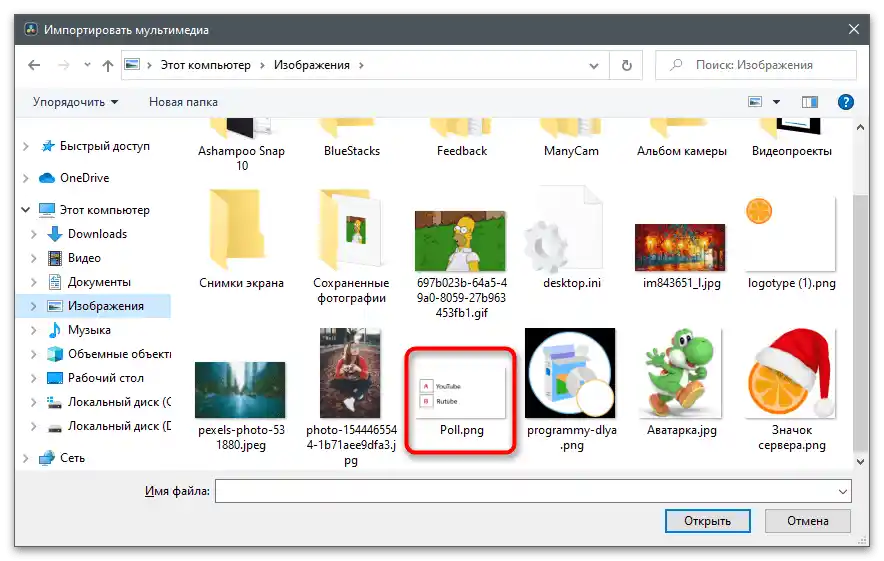
Task: Select the Значок сервера.png thumbnail
Action: [x=791, y=373]
